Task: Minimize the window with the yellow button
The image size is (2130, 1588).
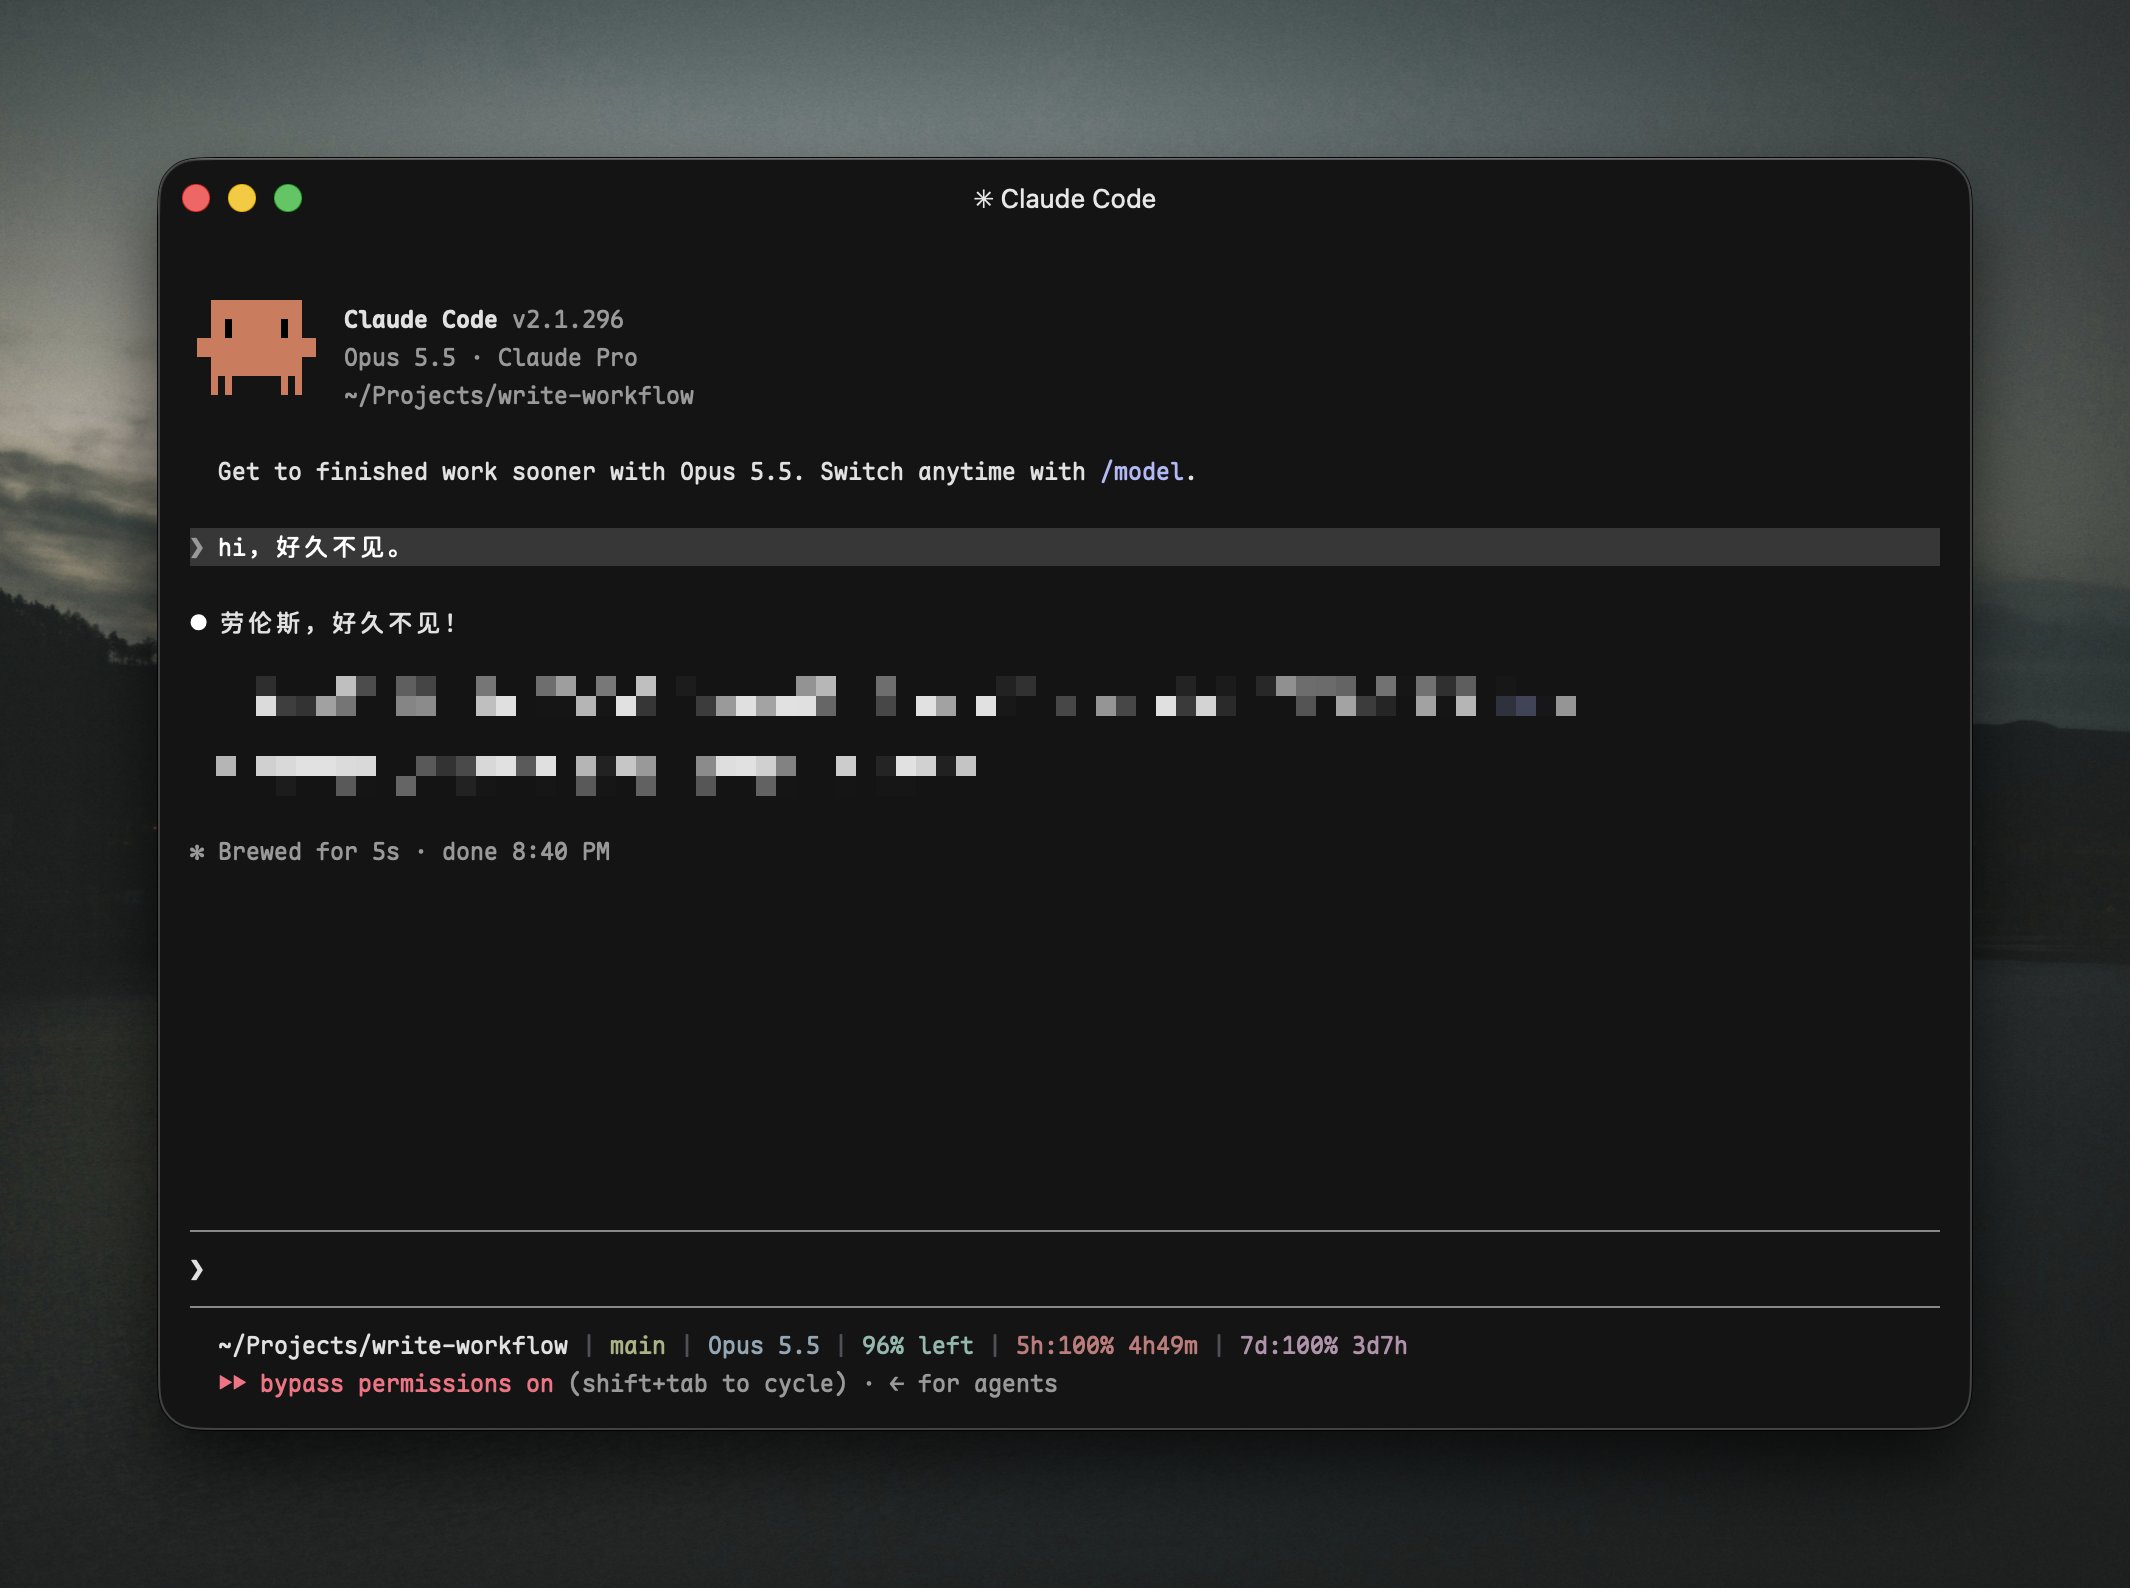Action: [242, 198]
